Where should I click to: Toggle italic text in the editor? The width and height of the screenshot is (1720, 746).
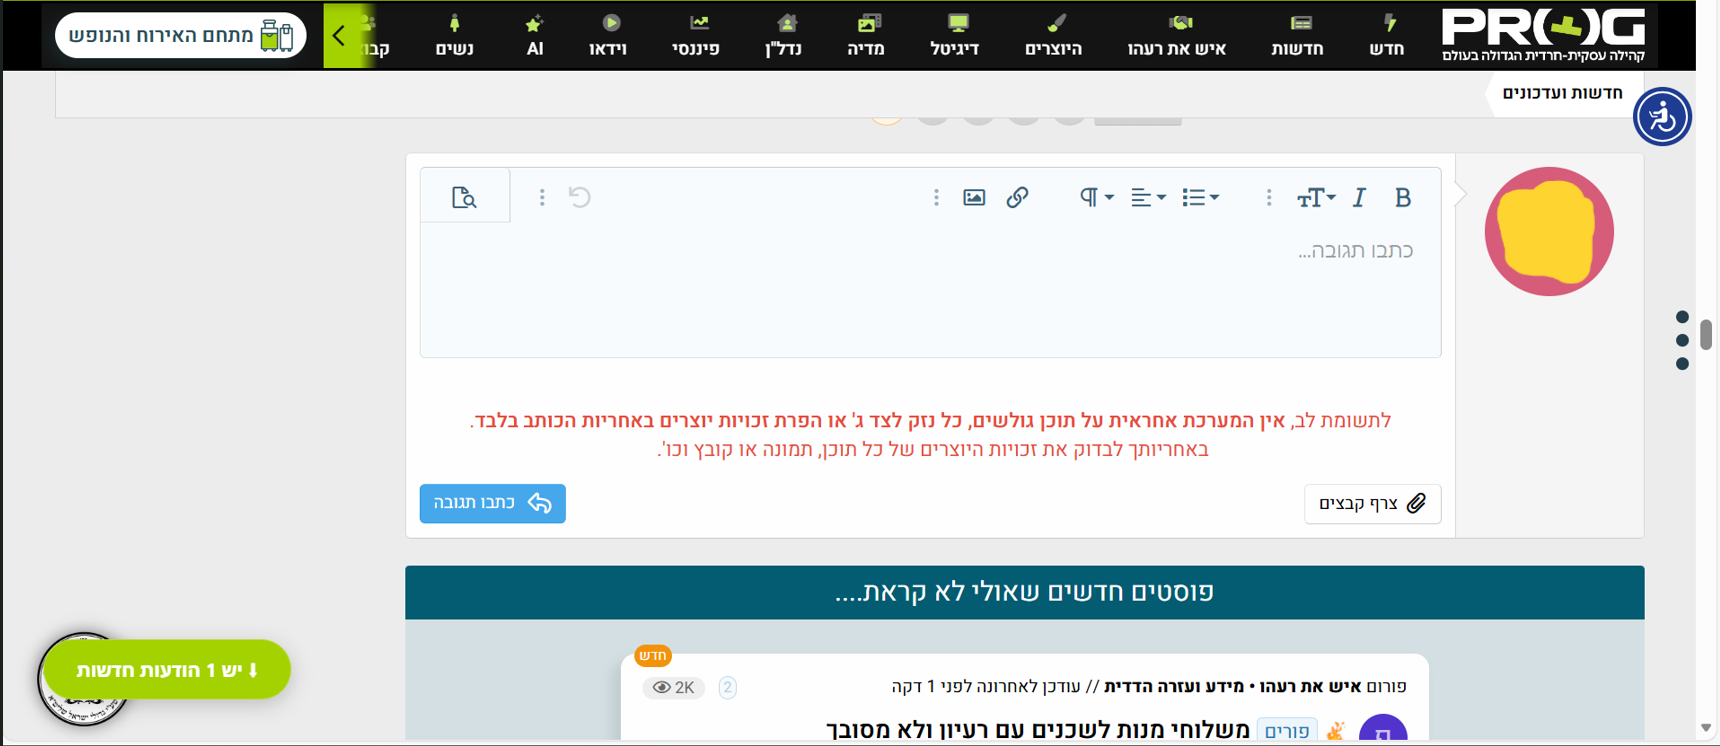(1359, 198)
